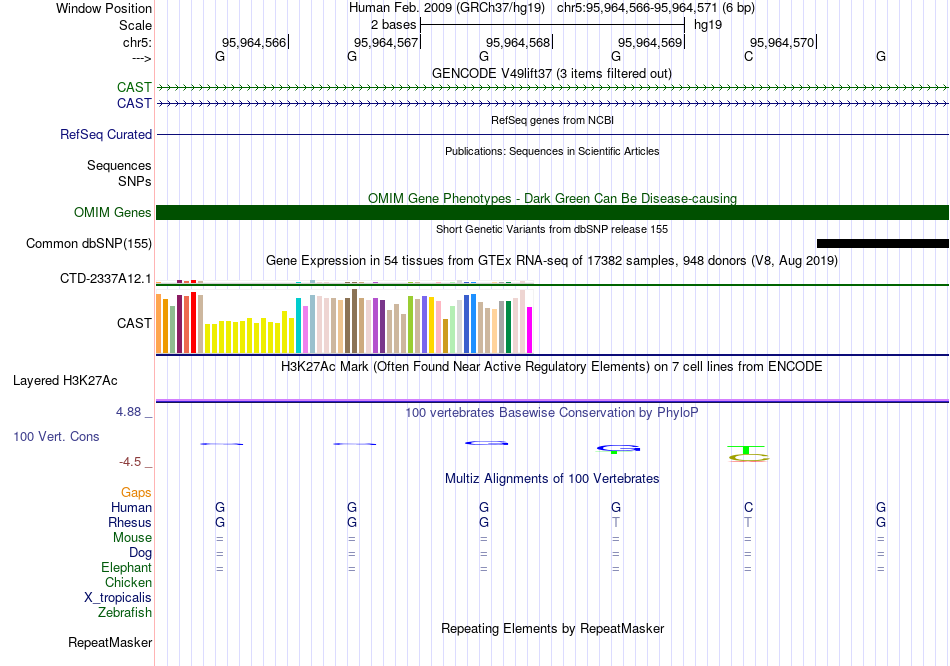This screenshot has height=666, width=950.
Task: Click the Scale row label
Action: 135,25
